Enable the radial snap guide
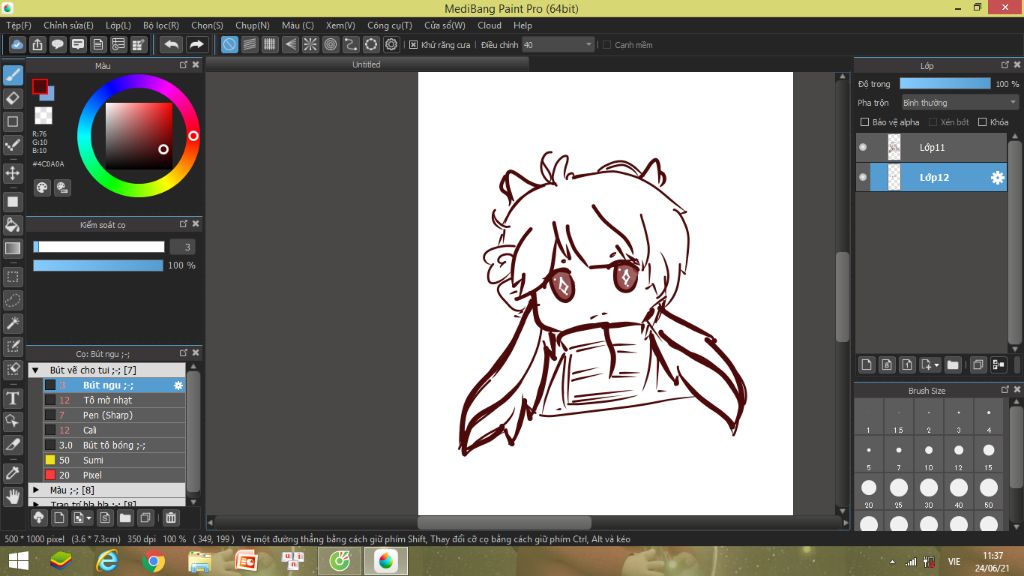The height and width of the screenshot is (576, 1024). click(x=310, y=44)
